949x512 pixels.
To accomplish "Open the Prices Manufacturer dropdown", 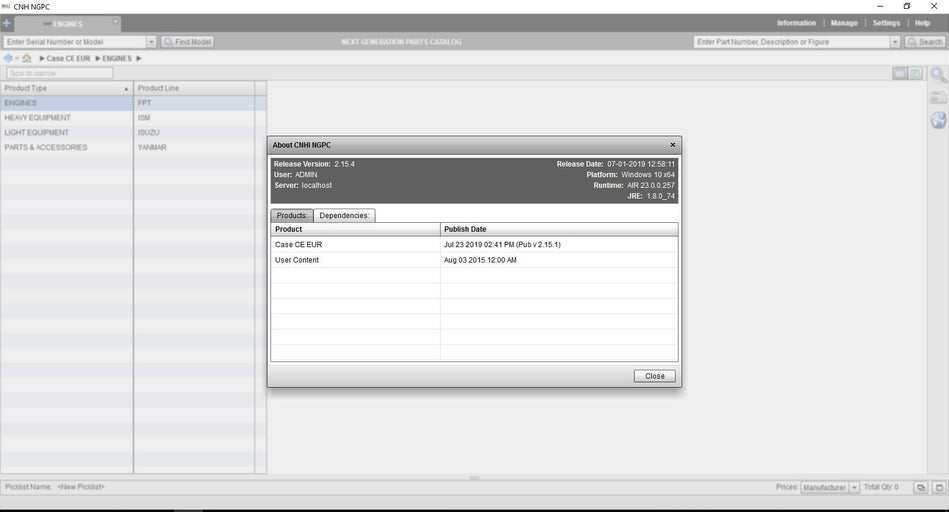I will click(854, 487).
